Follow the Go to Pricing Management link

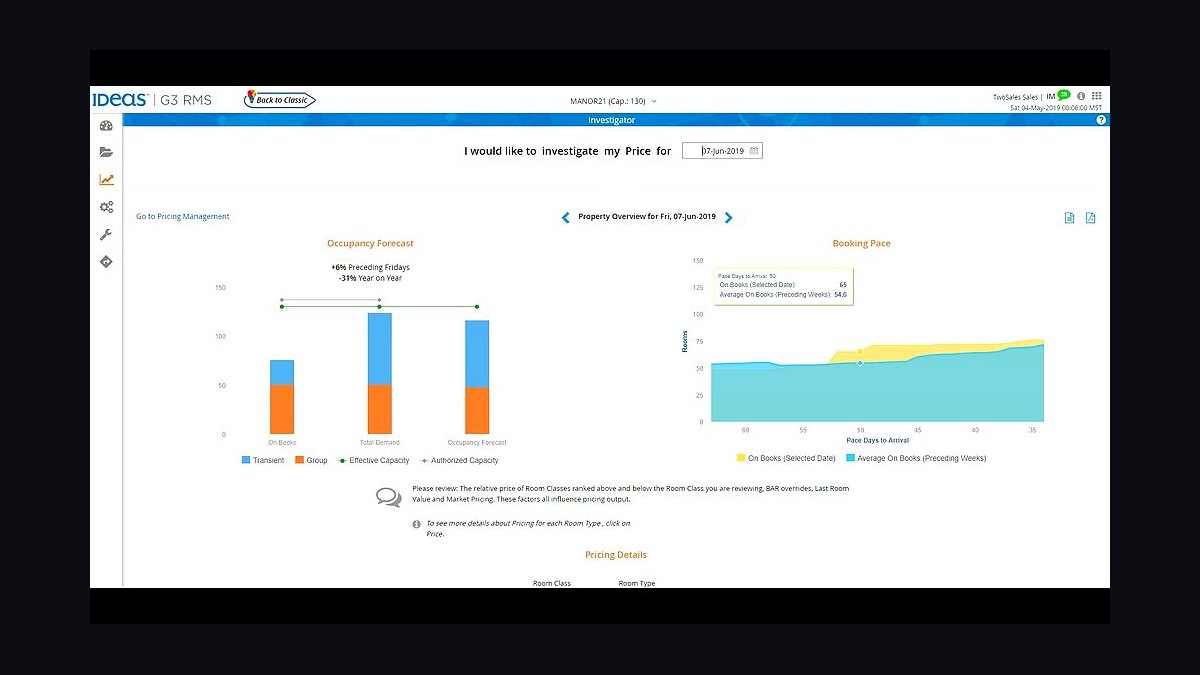click(183, 216)
